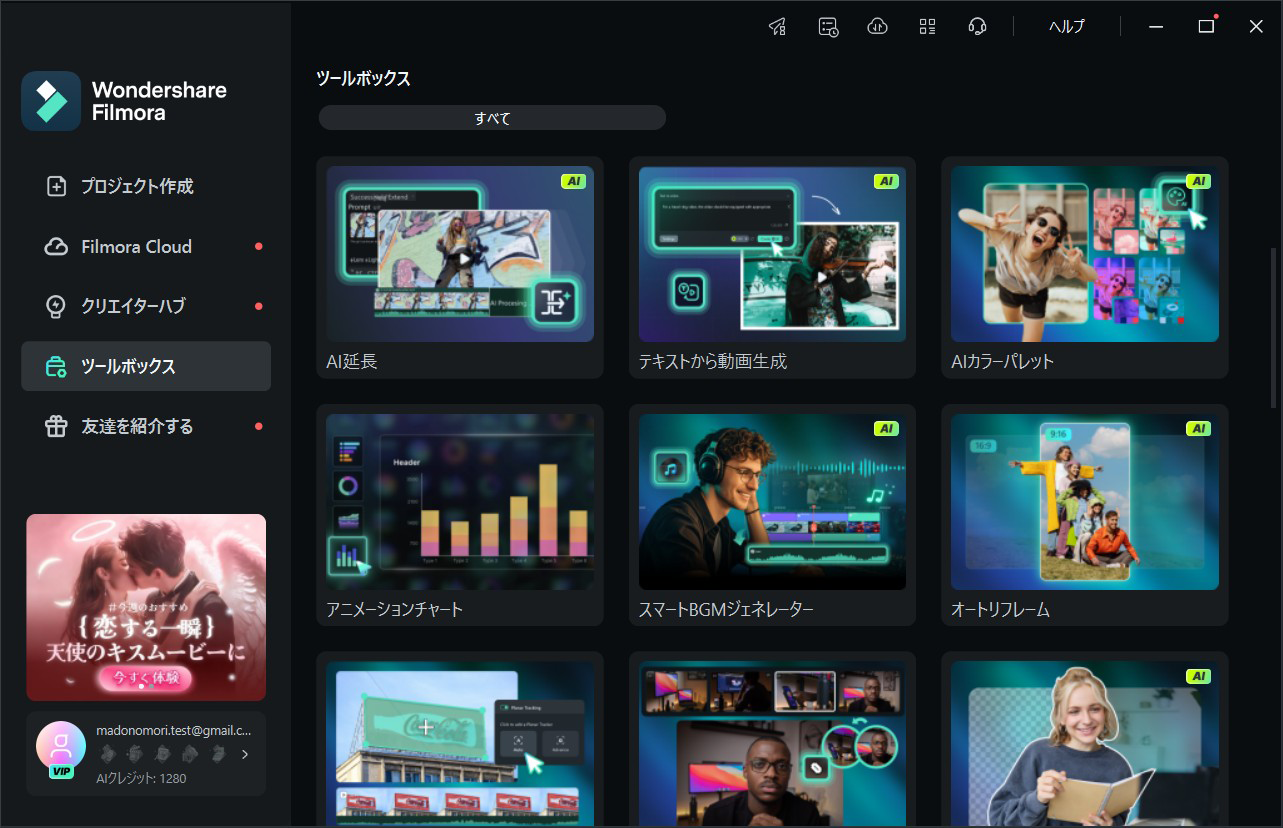This screenshot has height=828, width=1283.
Task: Click the クリエイターハブ lightbulb icon
Action: (x=56, y=306)
